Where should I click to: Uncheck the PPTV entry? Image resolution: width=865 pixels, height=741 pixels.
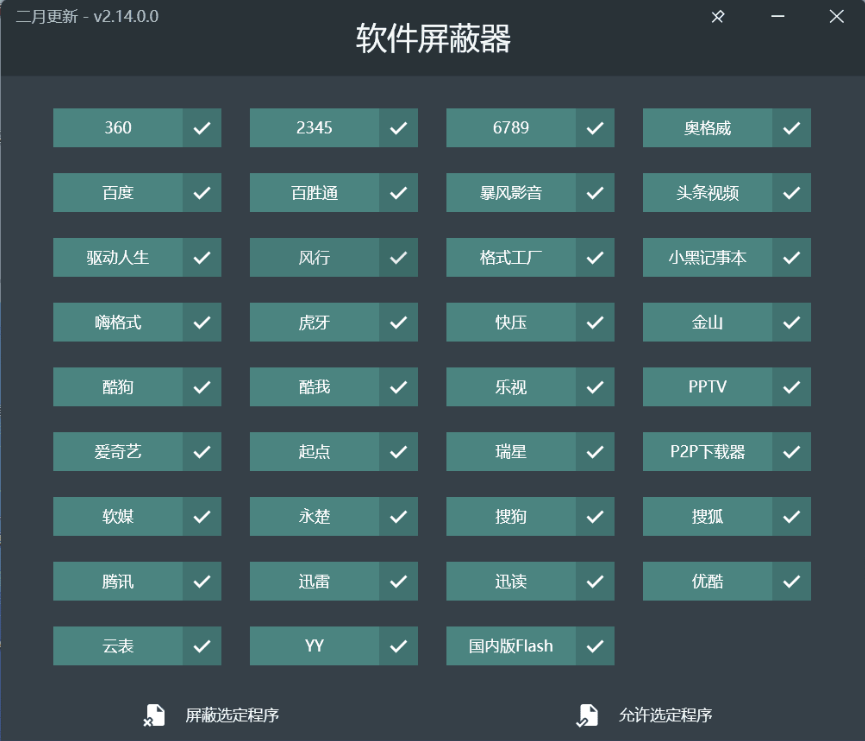pos(791,387)
